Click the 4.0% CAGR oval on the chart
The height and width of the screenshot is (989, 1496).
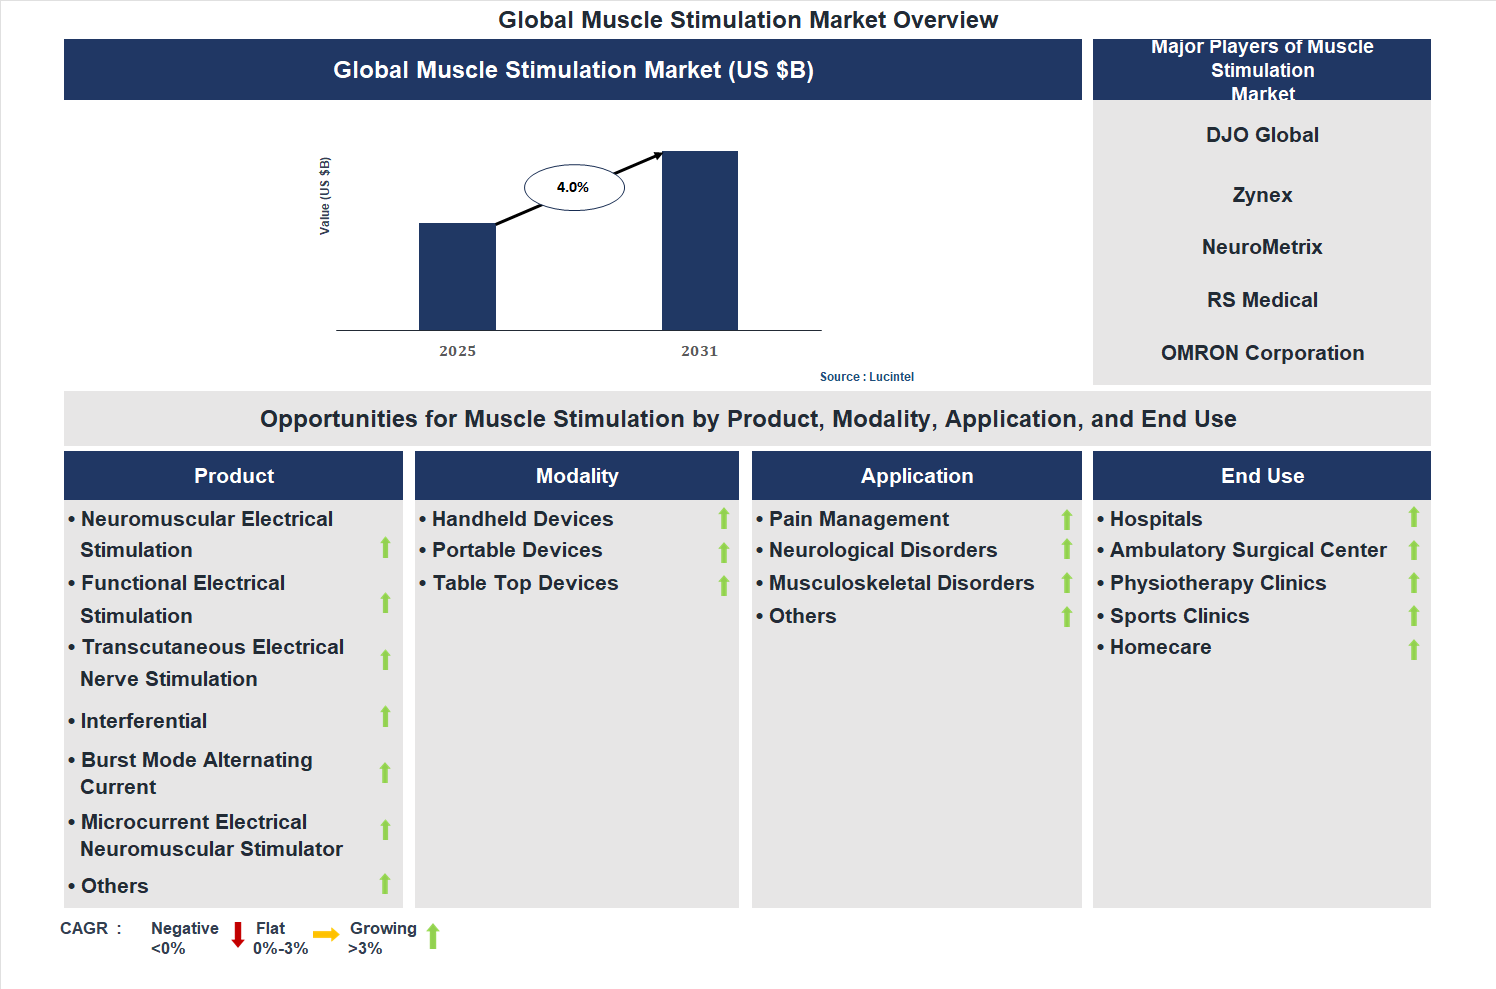(572, 186)
